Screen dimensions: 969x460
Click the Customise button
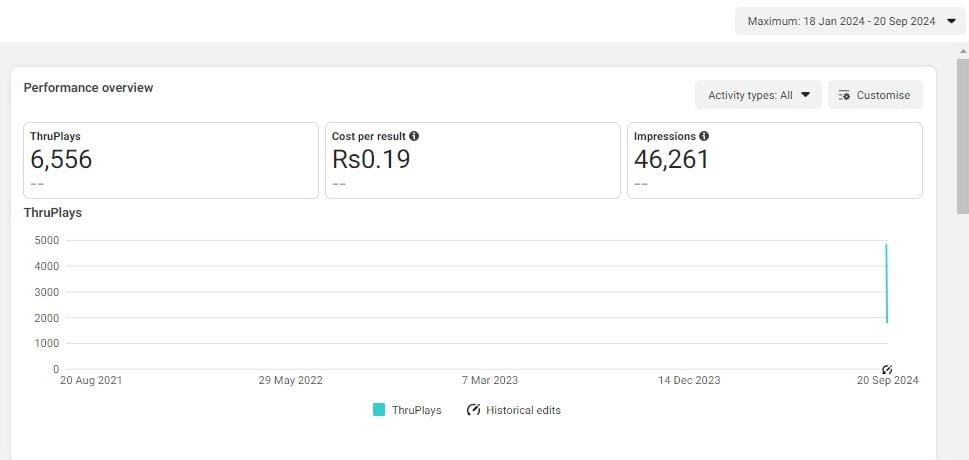[x=875, y=95]
